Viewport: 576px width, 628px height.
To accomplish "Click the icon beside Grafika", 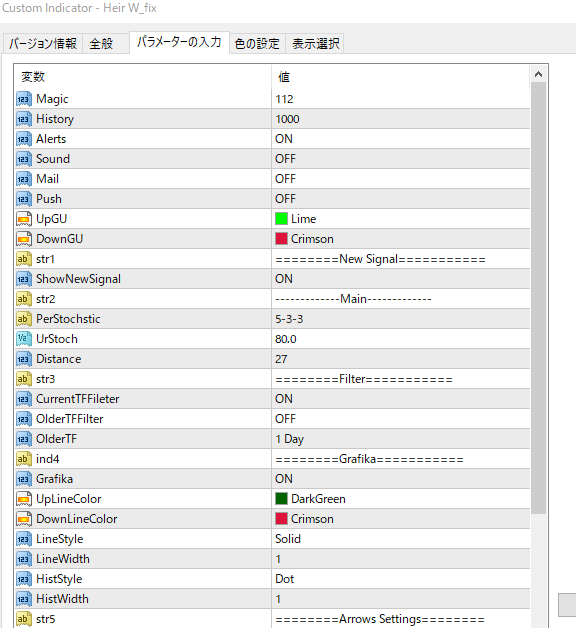I will [x=24, y=479].
